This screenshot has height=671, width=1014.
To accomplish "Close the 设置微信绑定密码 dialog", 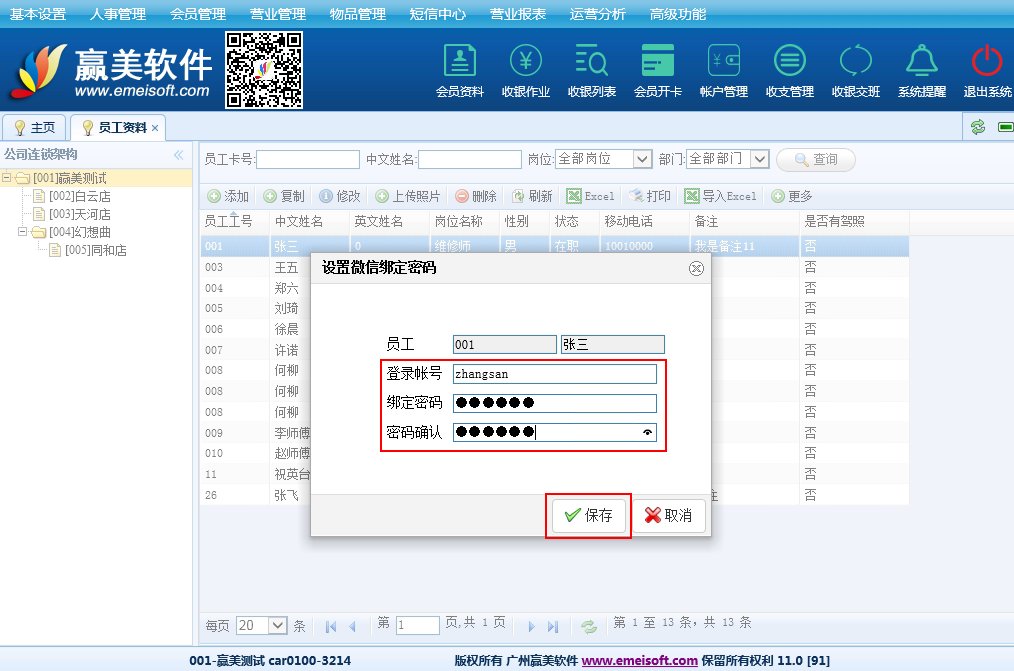I will coord(696,268).
